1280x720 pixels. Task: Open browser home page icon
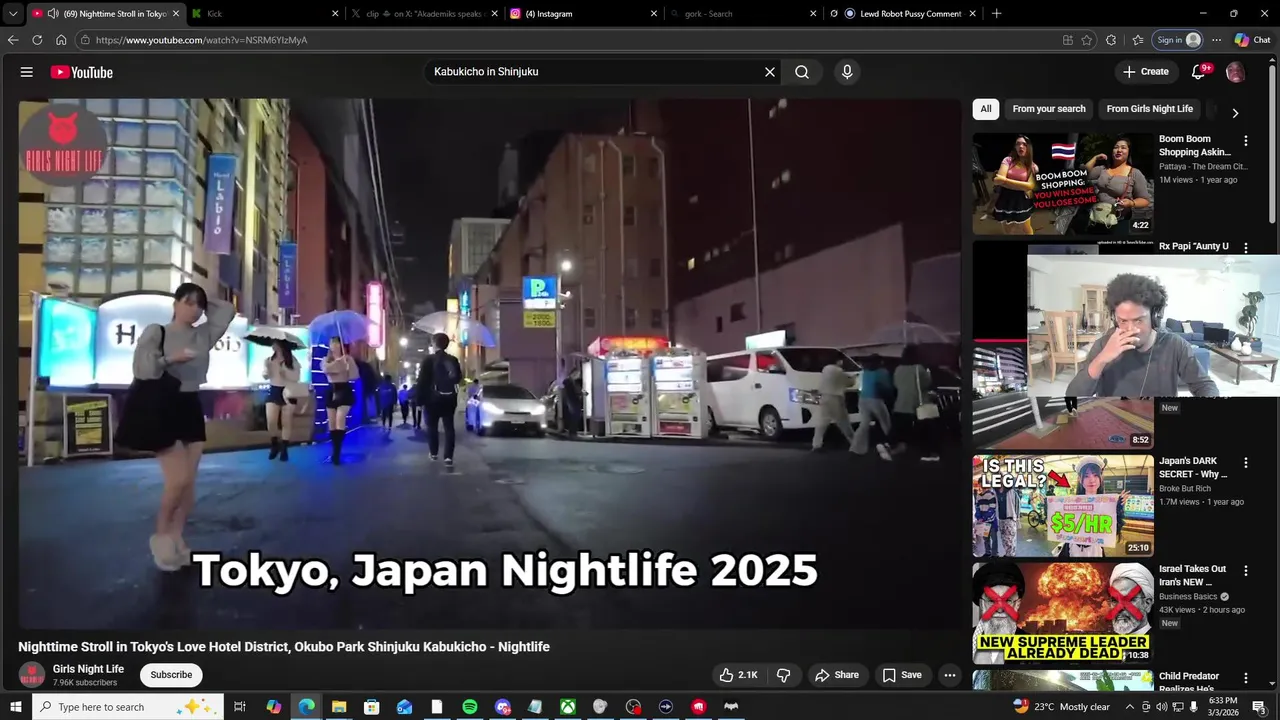pyautogui.click(x=61, y=40)
